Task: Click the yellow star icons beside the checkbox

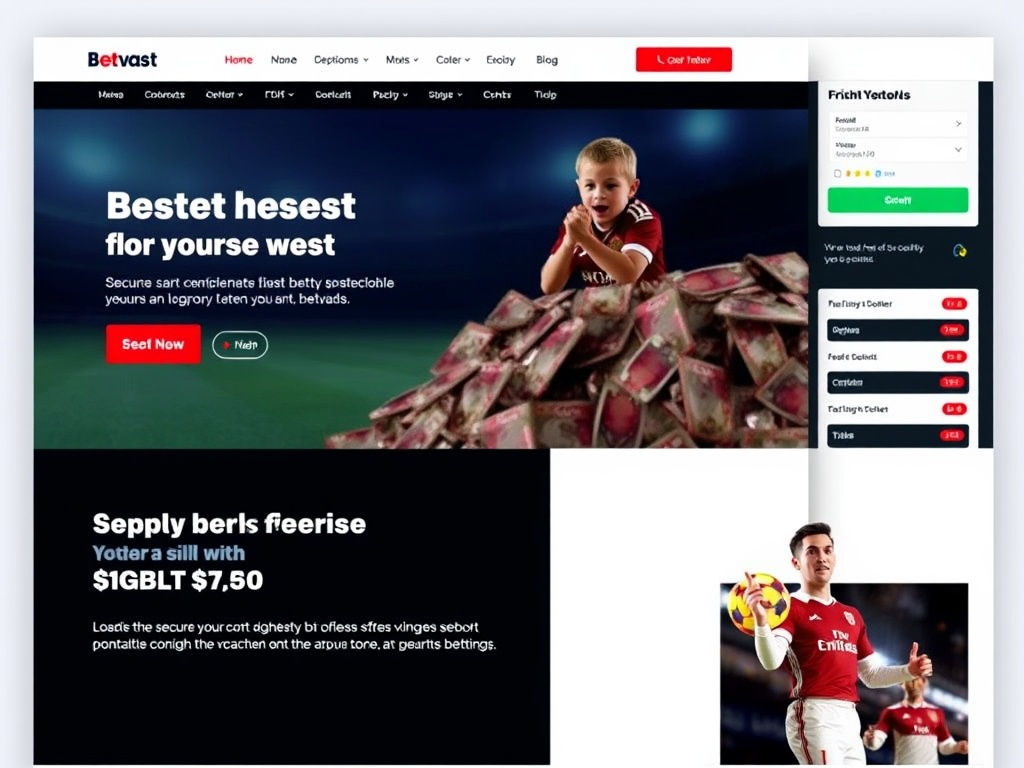Action: pos(858,174)
